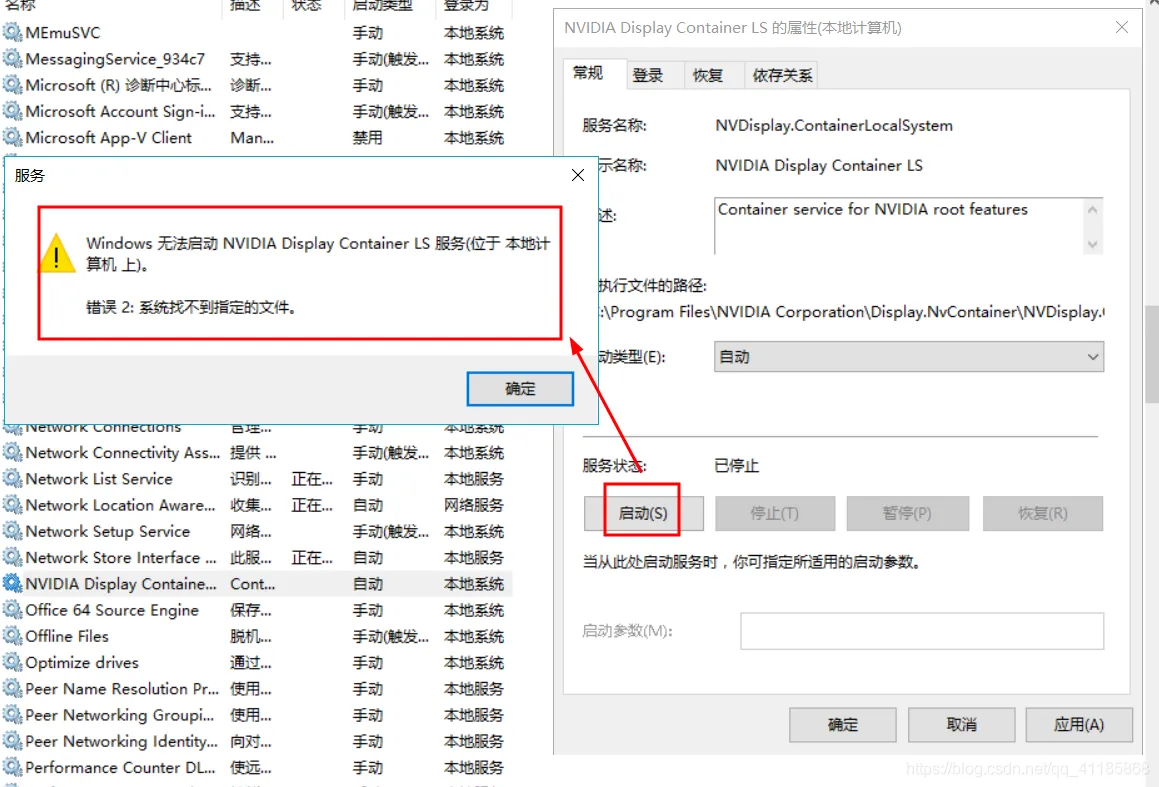Sort by 登录为 column header

pyautogui.click(x=475, y=6)
